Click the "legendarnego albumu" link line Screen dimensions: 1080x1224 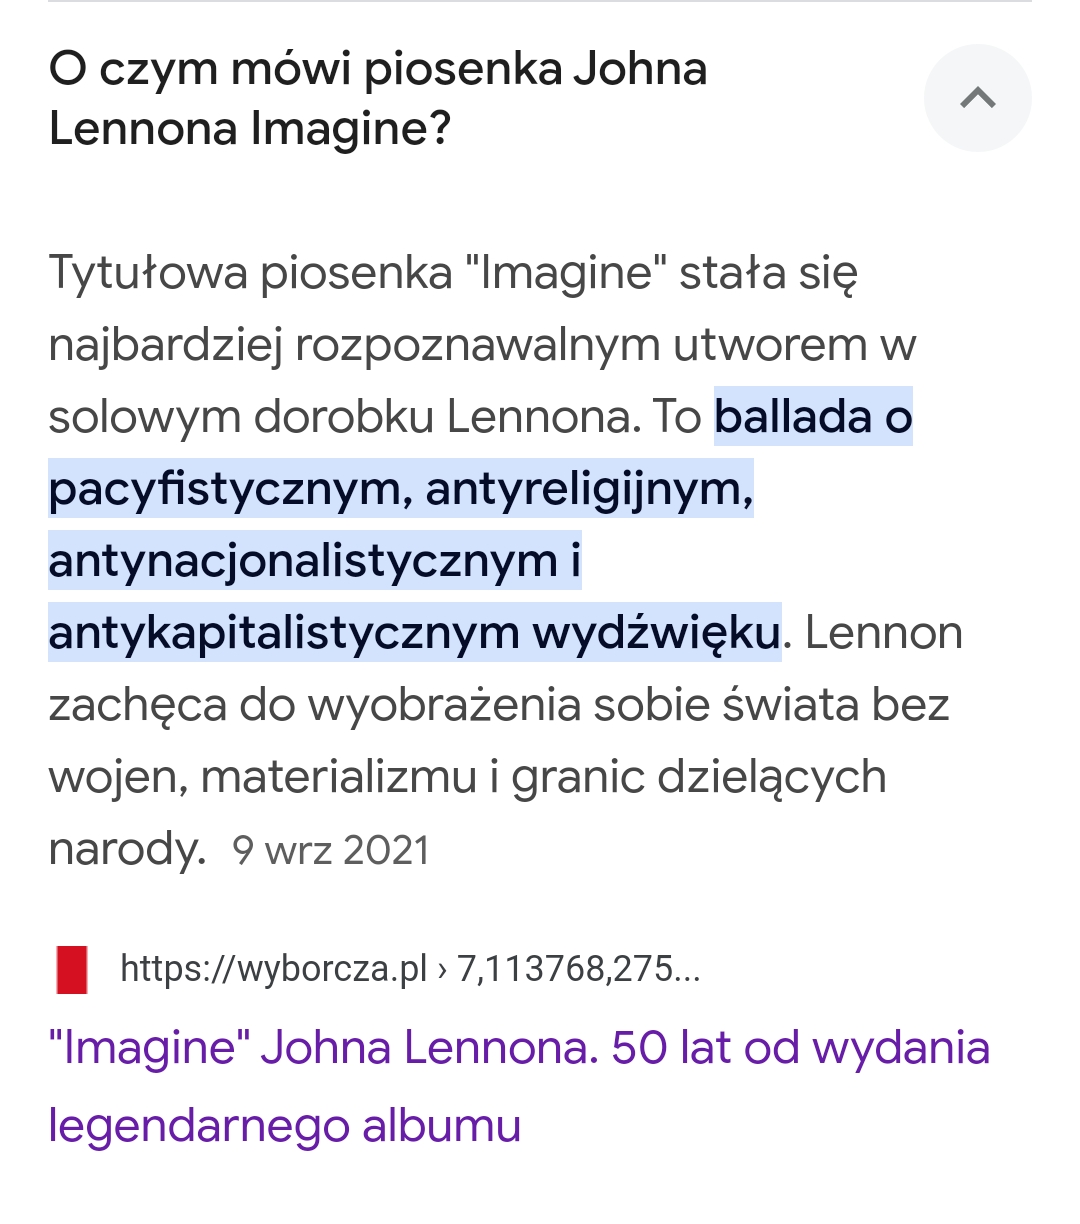coord(285,1125)
